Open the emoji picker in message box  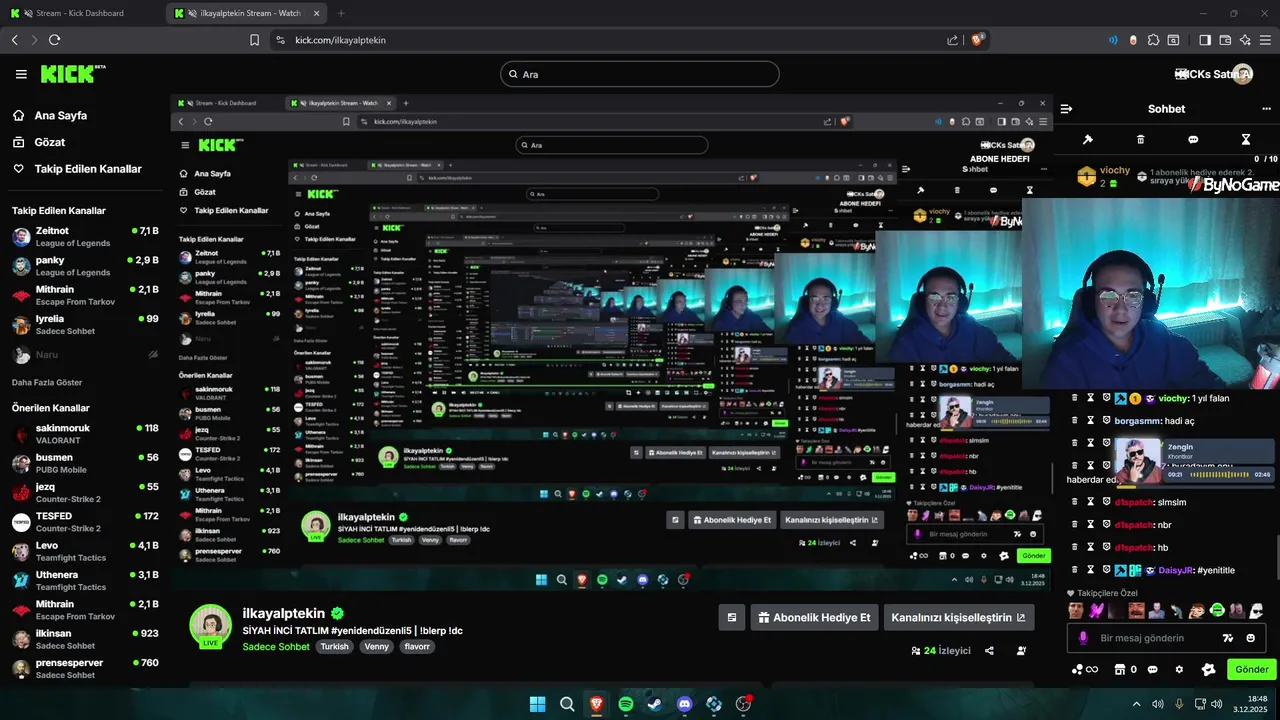[x=1251, y=638]
